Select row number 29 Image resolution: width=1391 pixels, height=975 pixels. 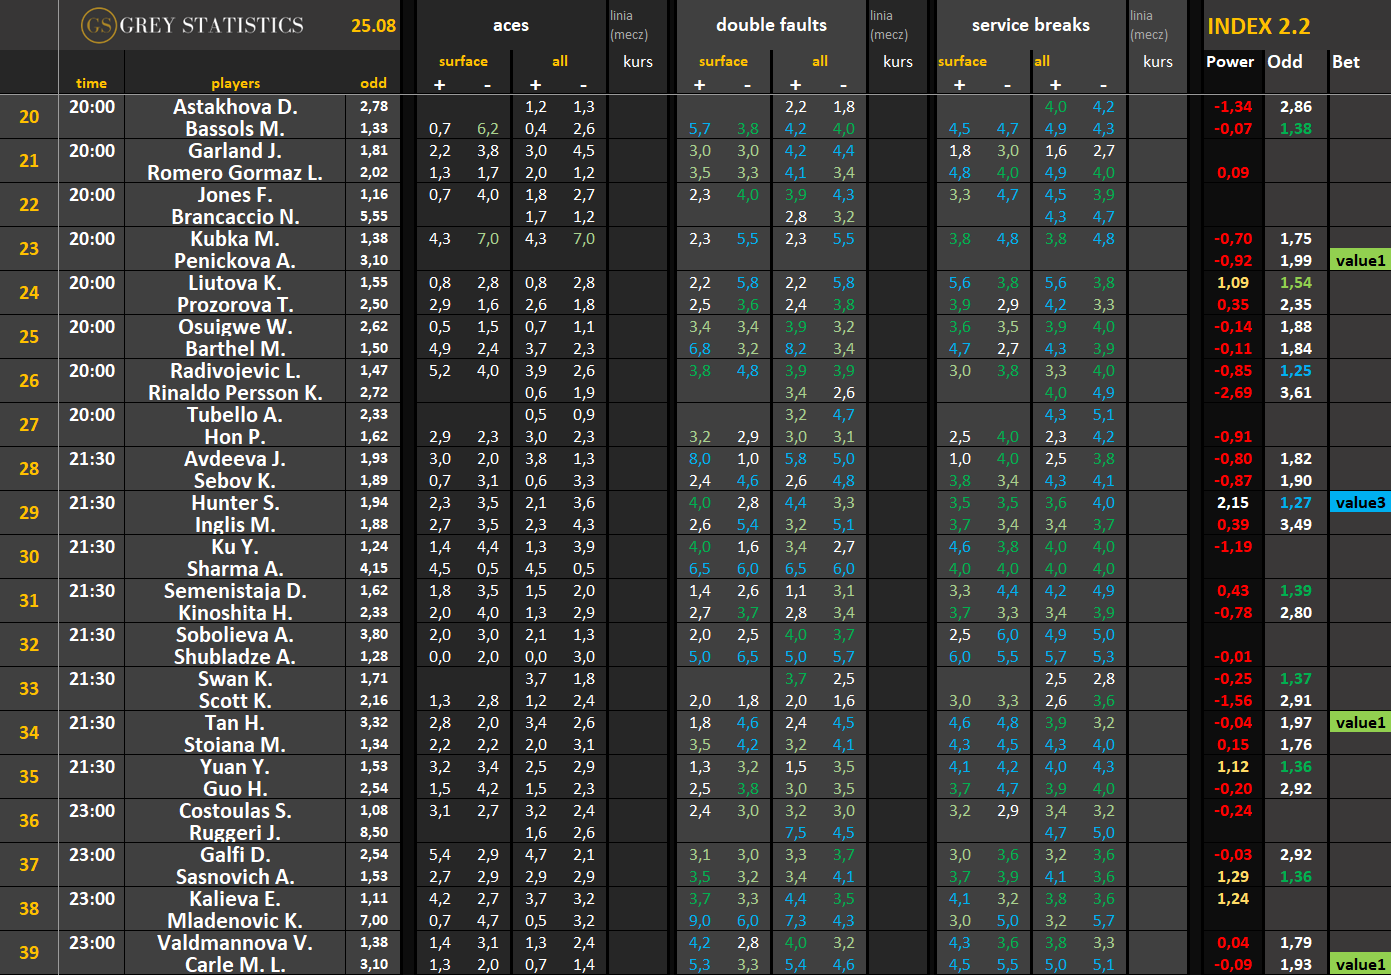coord(29,513)
